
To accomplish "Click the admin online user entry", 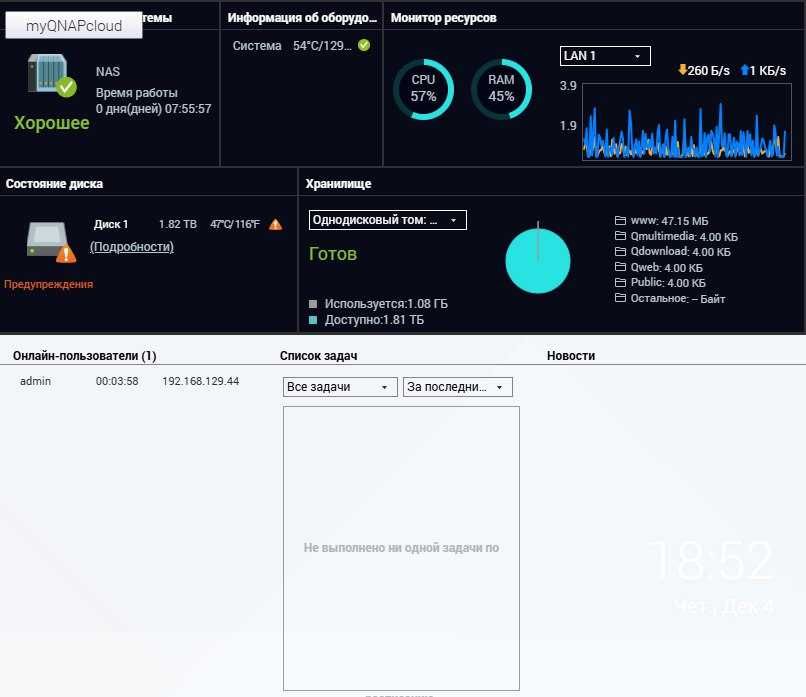I will tap(35, 381).
